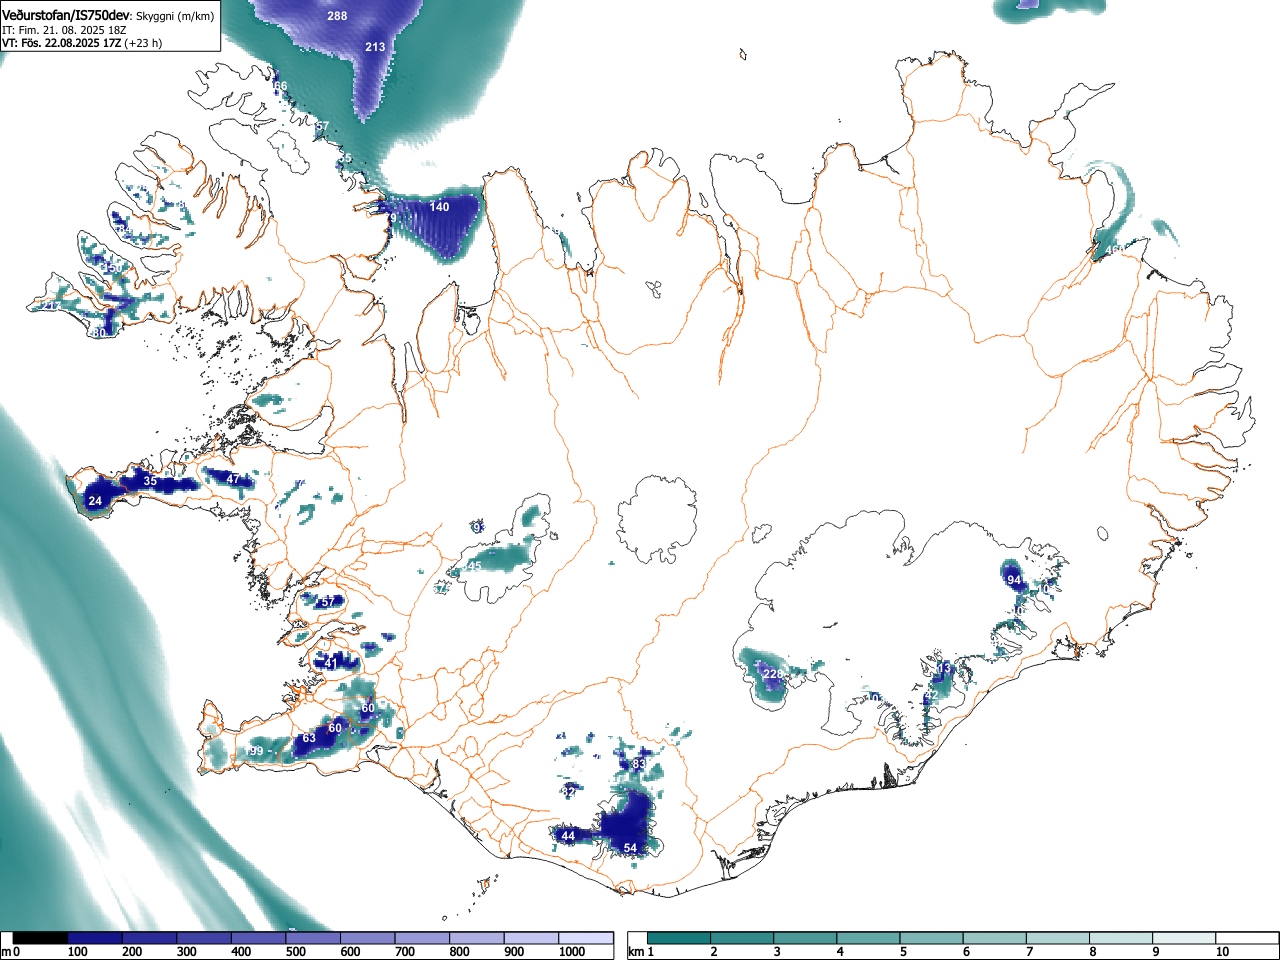The image size is (1280, 960).
Task: Click the 100–200 m dark blue legend swatch
Action: pos(95,938)
